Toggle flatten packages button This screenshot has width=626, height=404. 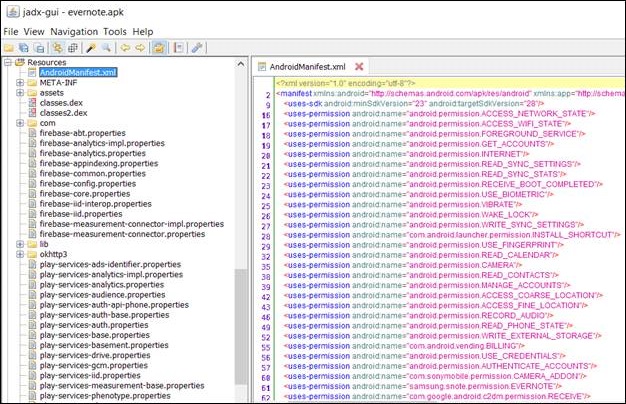point(72,47)
